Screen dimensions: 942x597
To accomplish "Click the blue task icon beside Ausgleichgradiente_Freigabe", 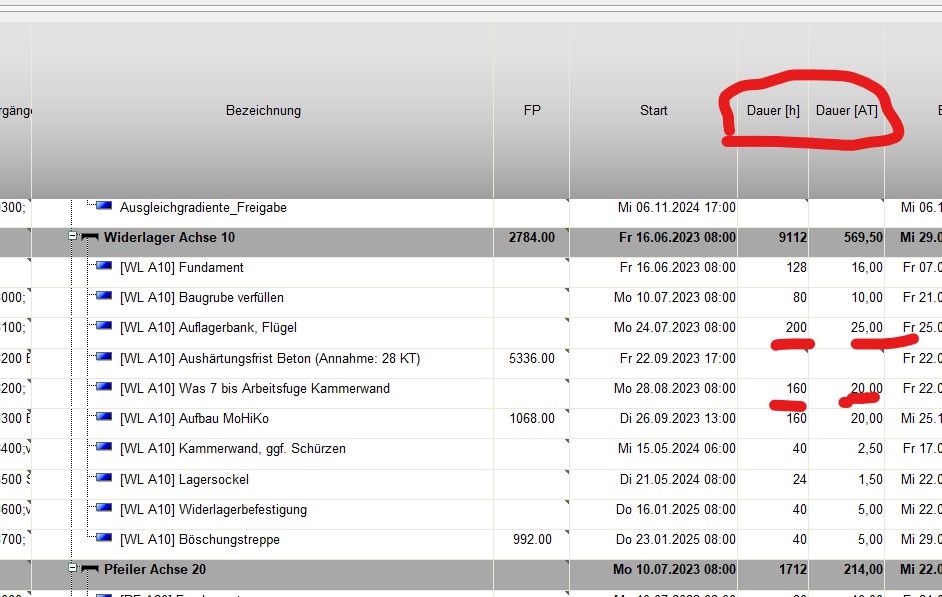I will pyautogui.click(x=104, y=207).
